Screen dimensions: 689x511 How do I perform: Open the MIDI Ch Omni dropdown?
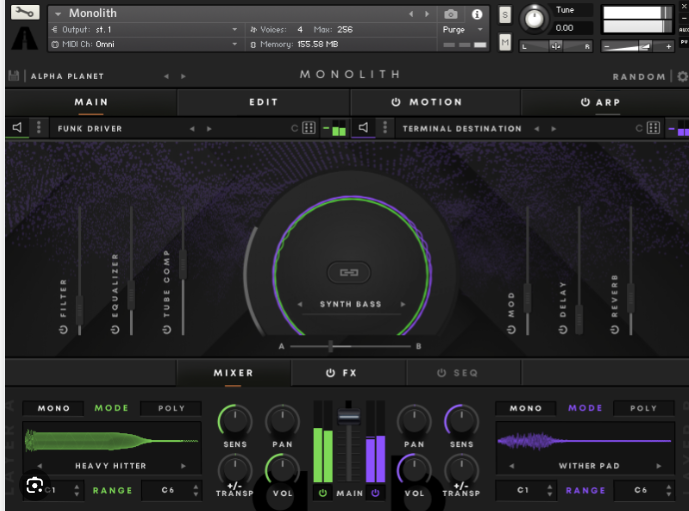point(235,44)
